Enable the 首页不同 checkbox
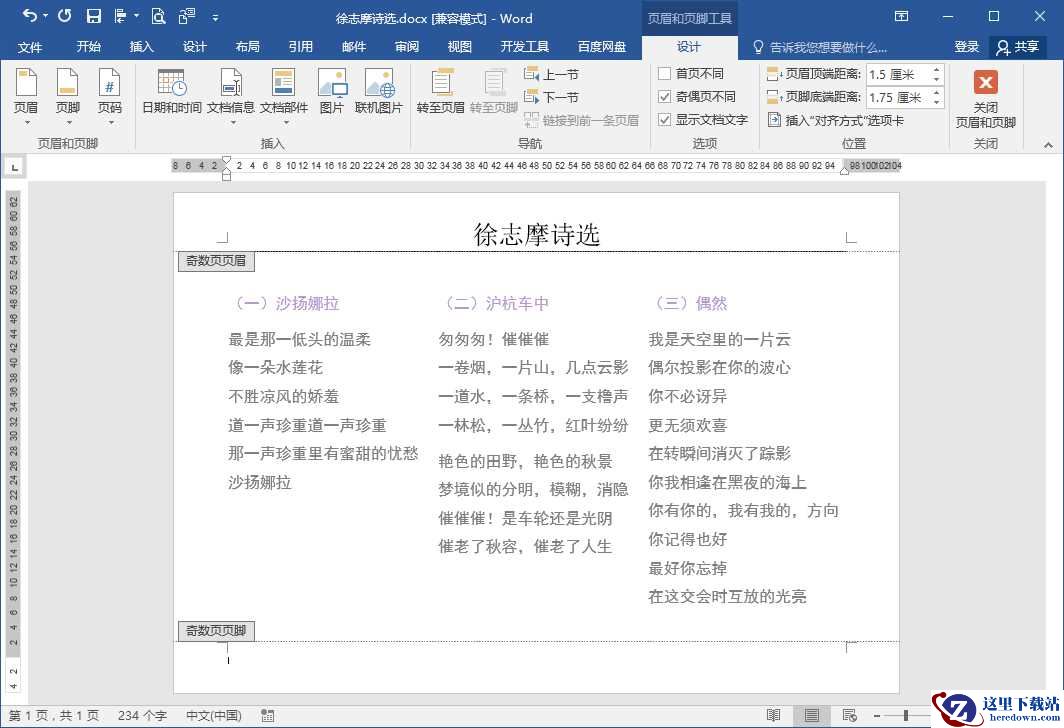Viewport: 1064px width, 728px height. pos(665,73)
